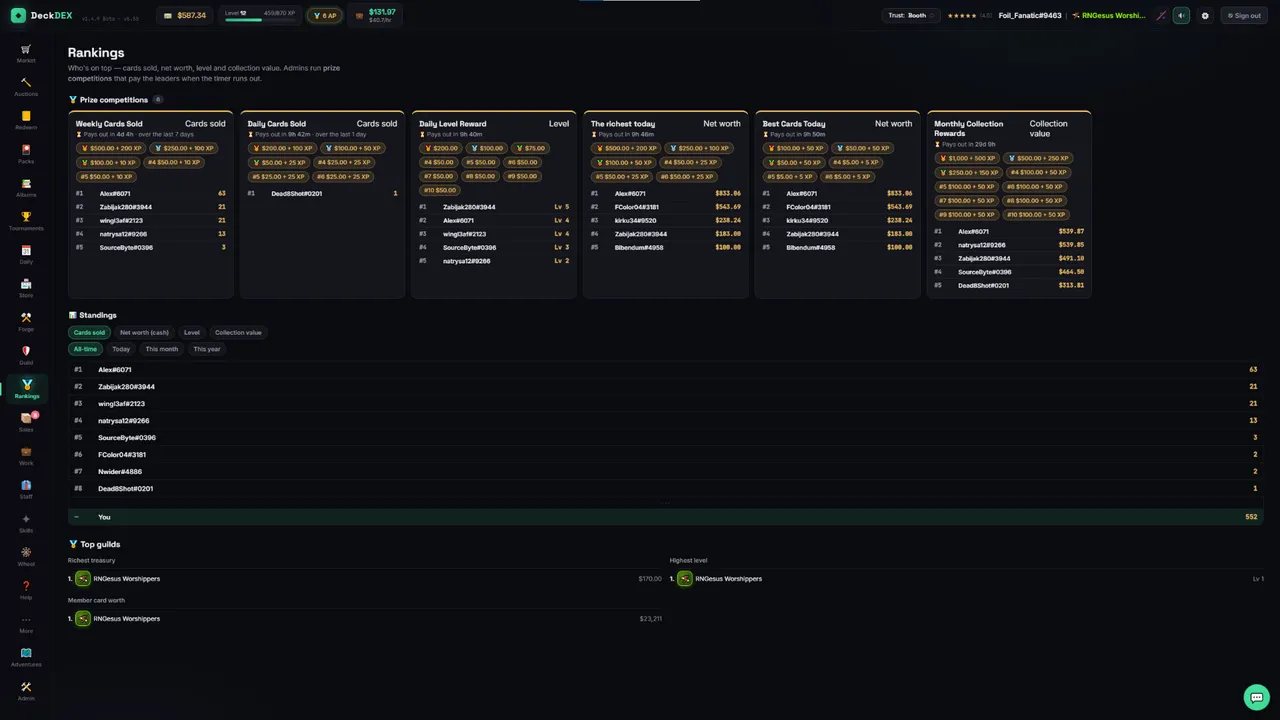Open the Weekly Cards Sold competition card title
The height and width of the screenshot is (720, 1280).
coord(109,124)
